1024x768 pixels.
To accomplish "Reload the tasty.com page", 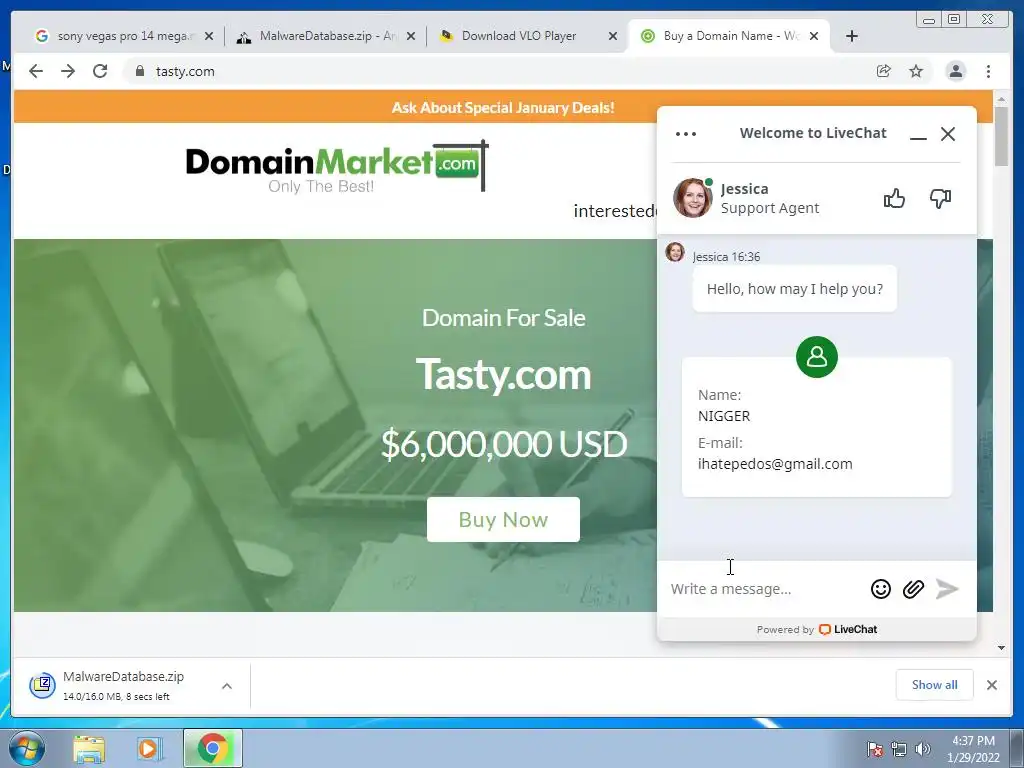I will tap(100, 71).
